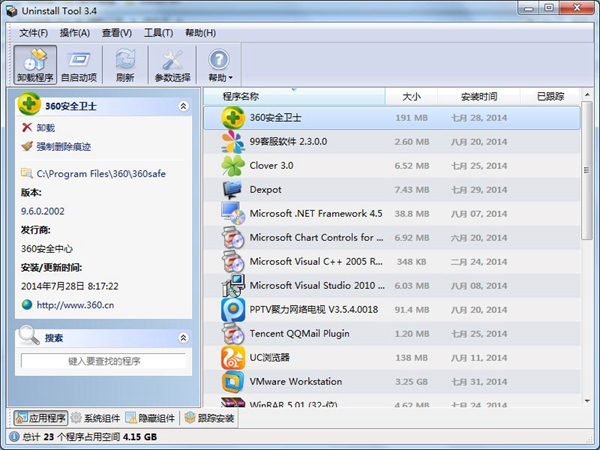Screen dimensions: 600x450
Task: Click the red X icon beside 卸载
Action: [x=27, y=127]
